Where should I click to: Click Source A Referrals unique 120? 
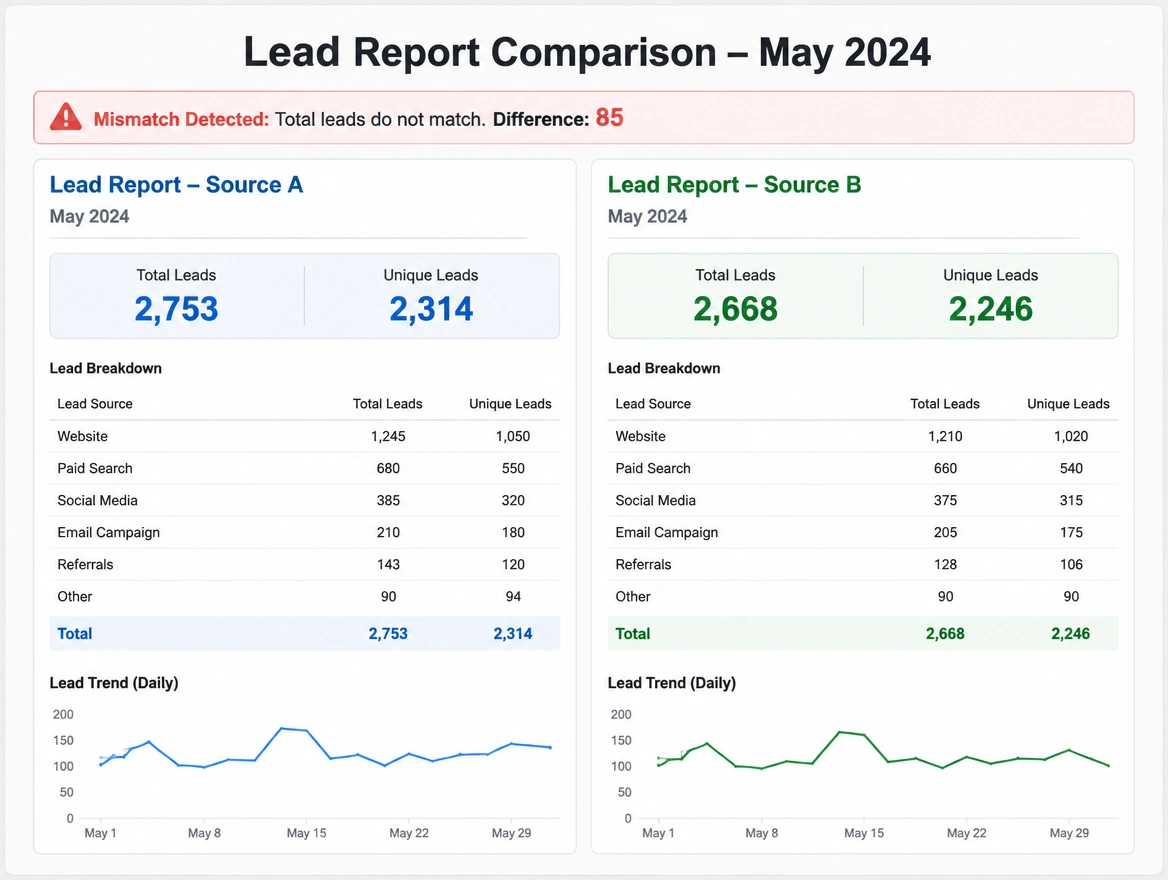pos(513,564)
